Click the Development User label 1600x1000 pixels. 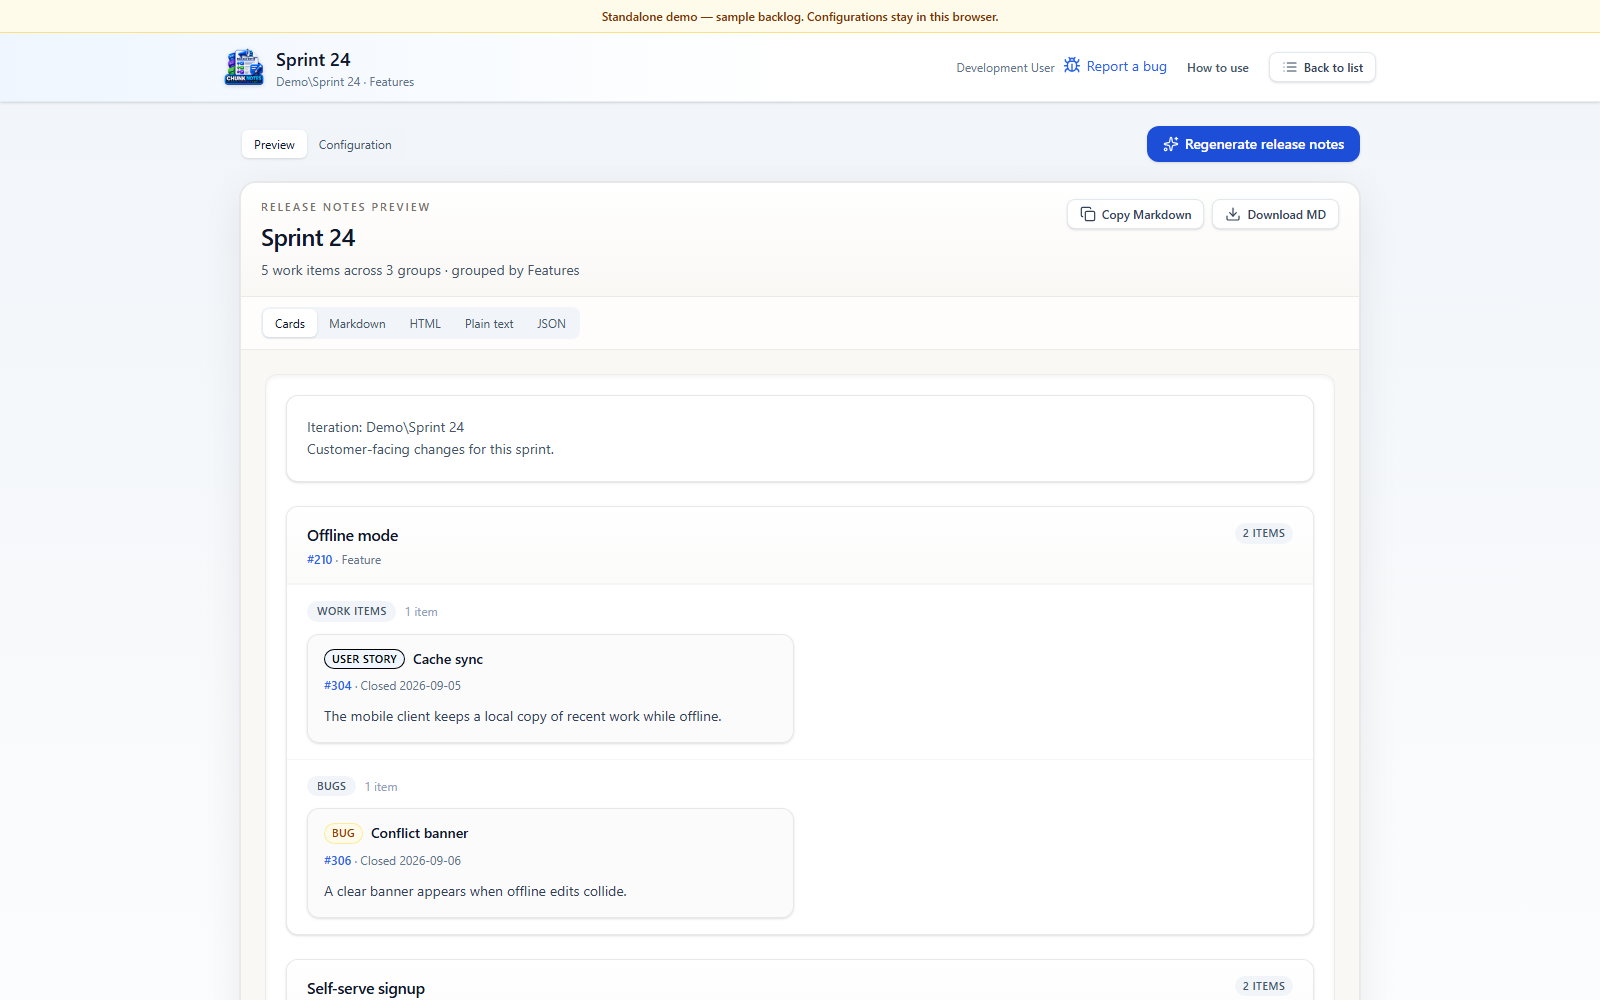tap(1005, 68)
